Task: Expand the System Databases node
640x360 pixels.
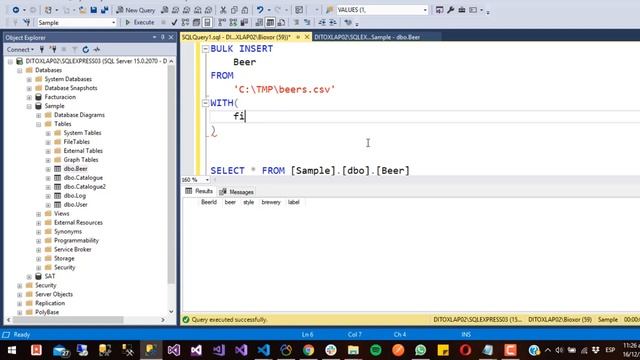Action: (29, 79)
